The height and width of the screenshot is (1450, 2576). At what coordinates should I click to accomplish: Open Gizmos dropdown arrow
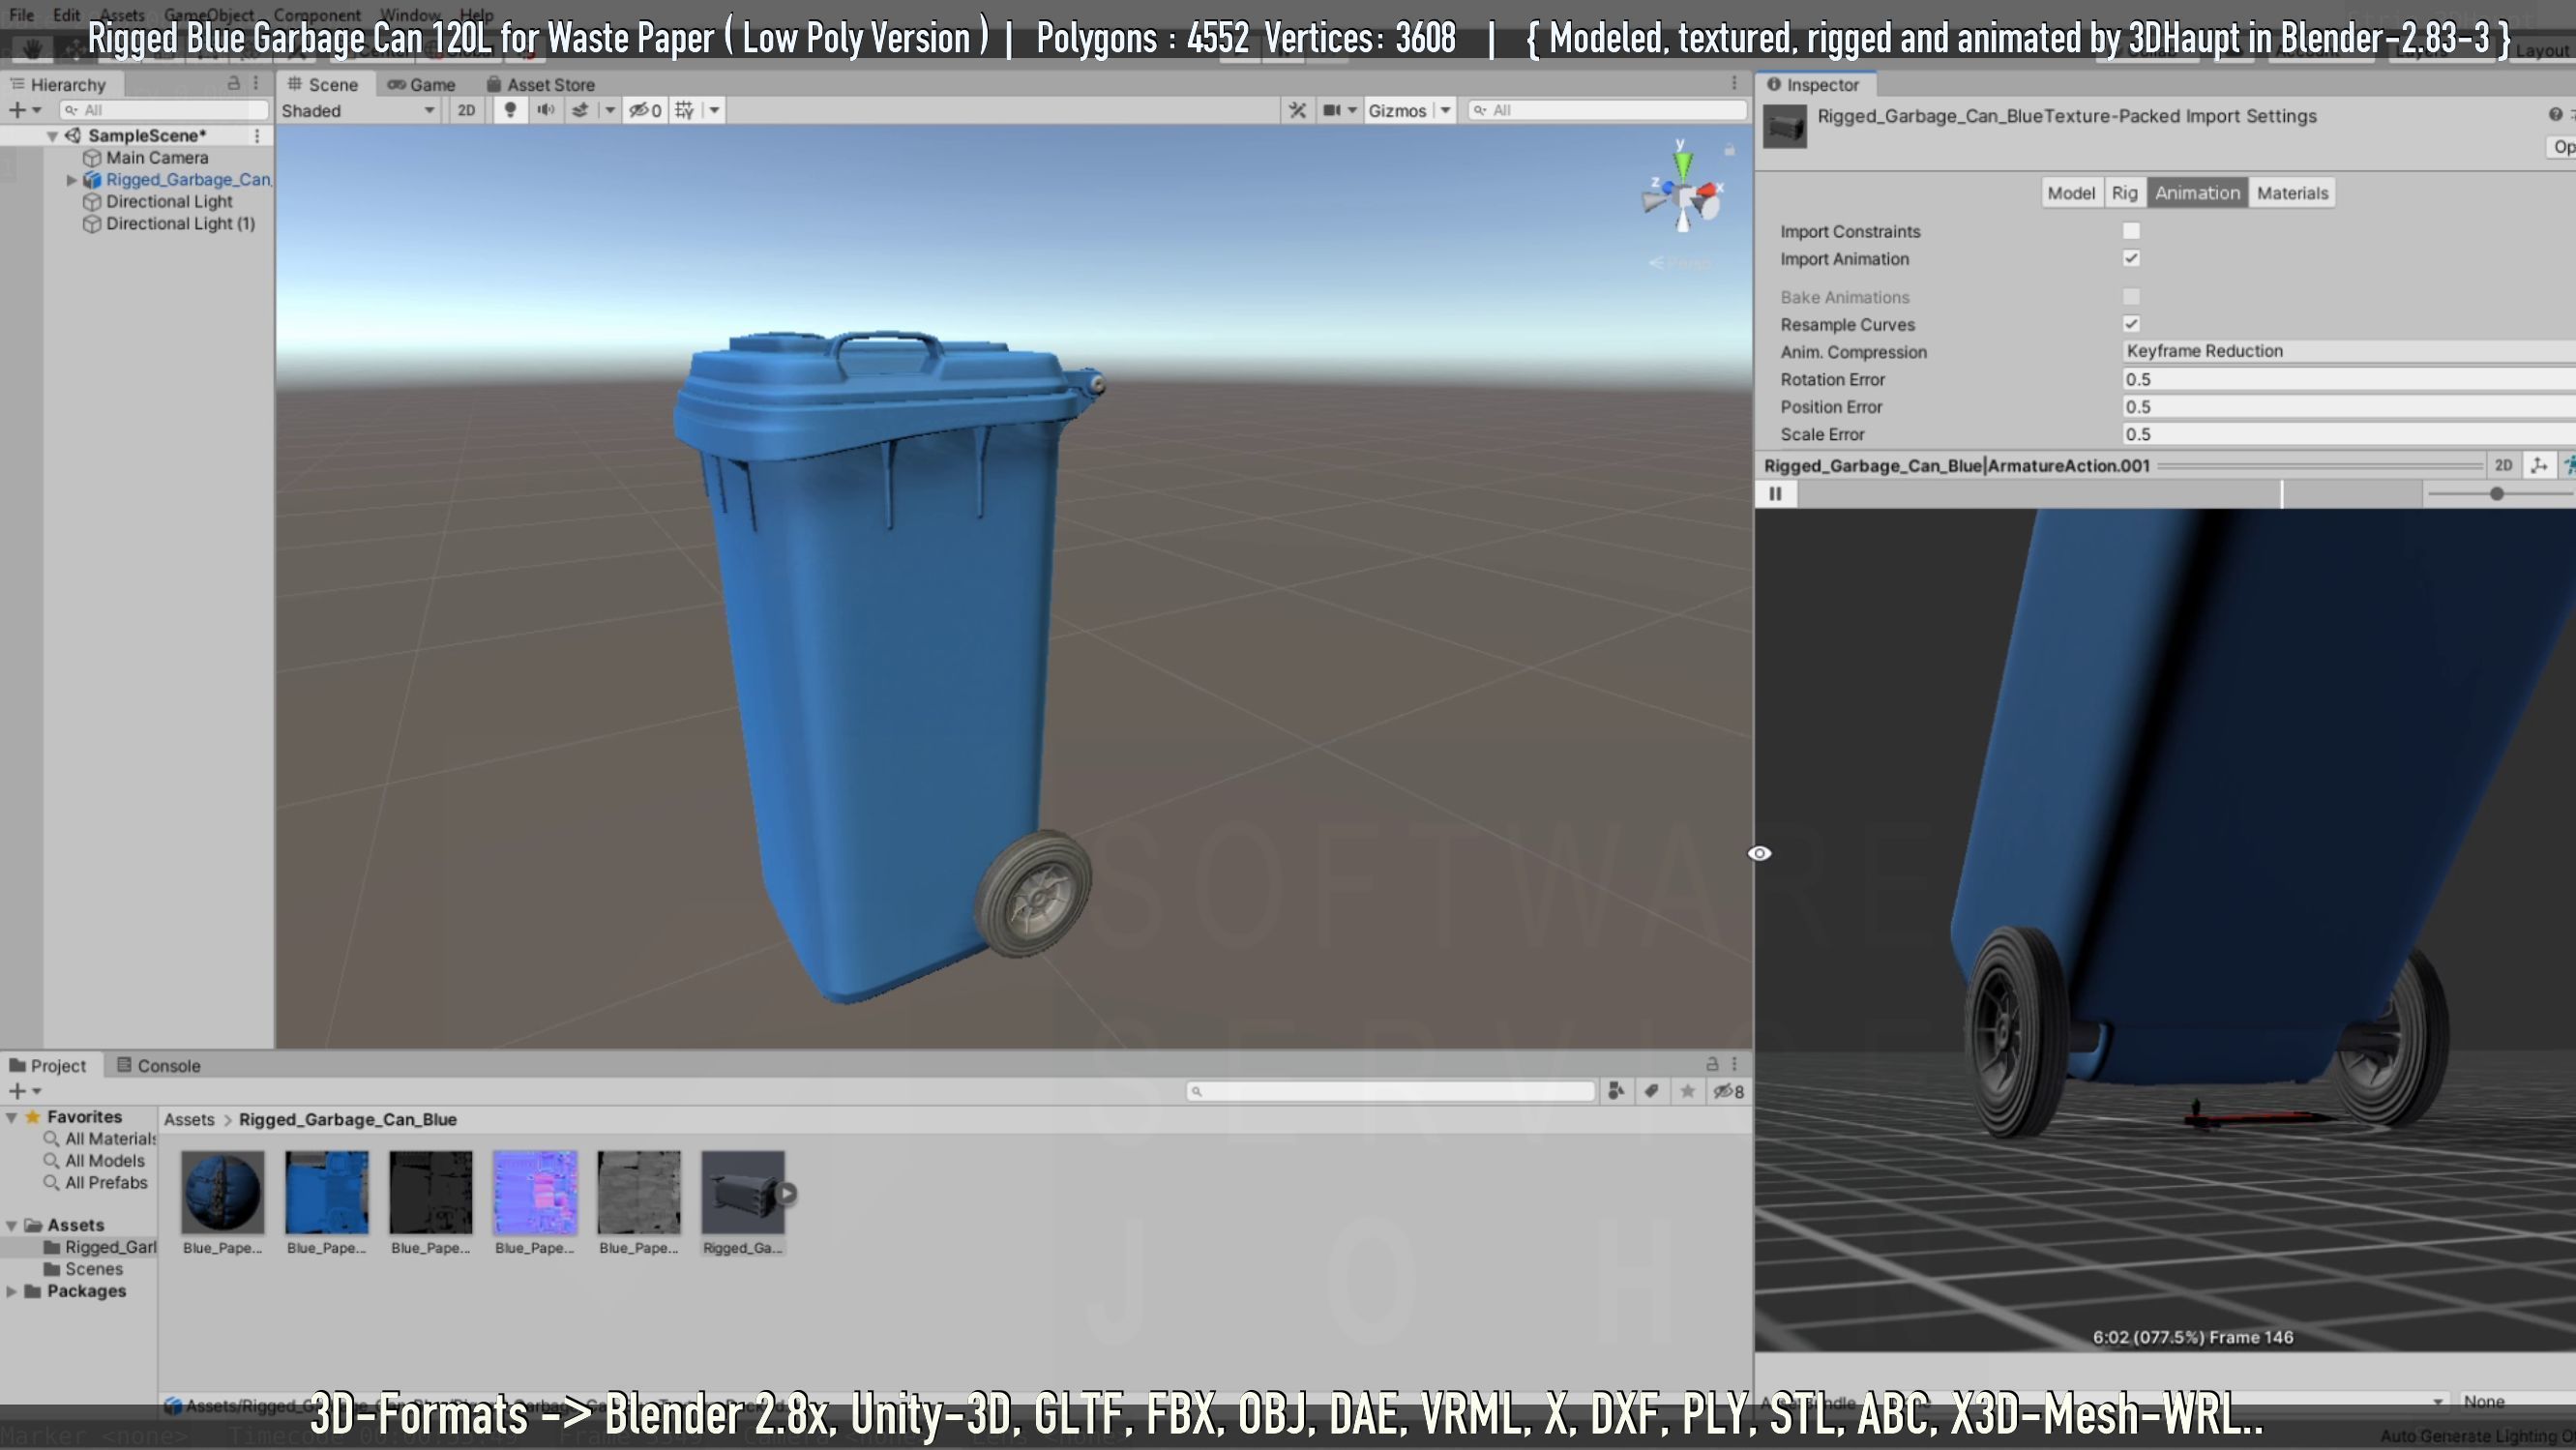click(x=1445, y=110)
